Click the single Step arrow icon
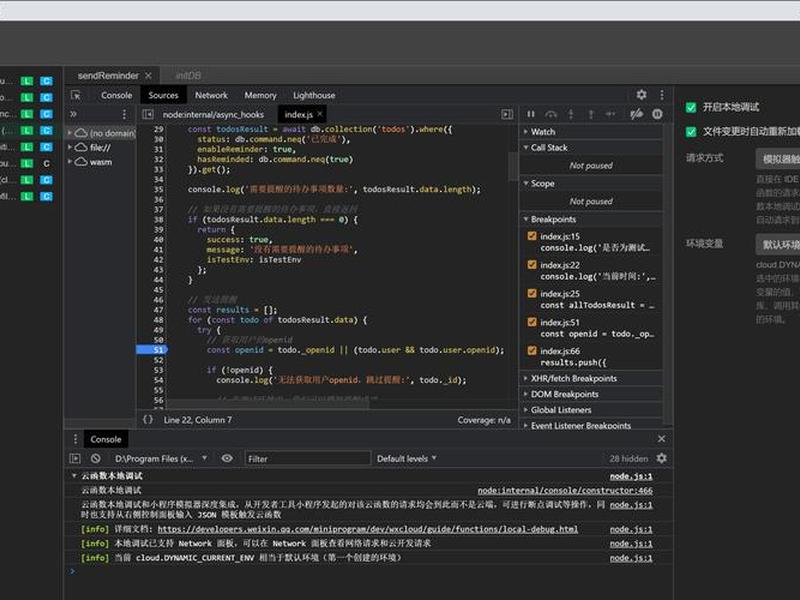800x600 pixels. (x=610, y=114)
